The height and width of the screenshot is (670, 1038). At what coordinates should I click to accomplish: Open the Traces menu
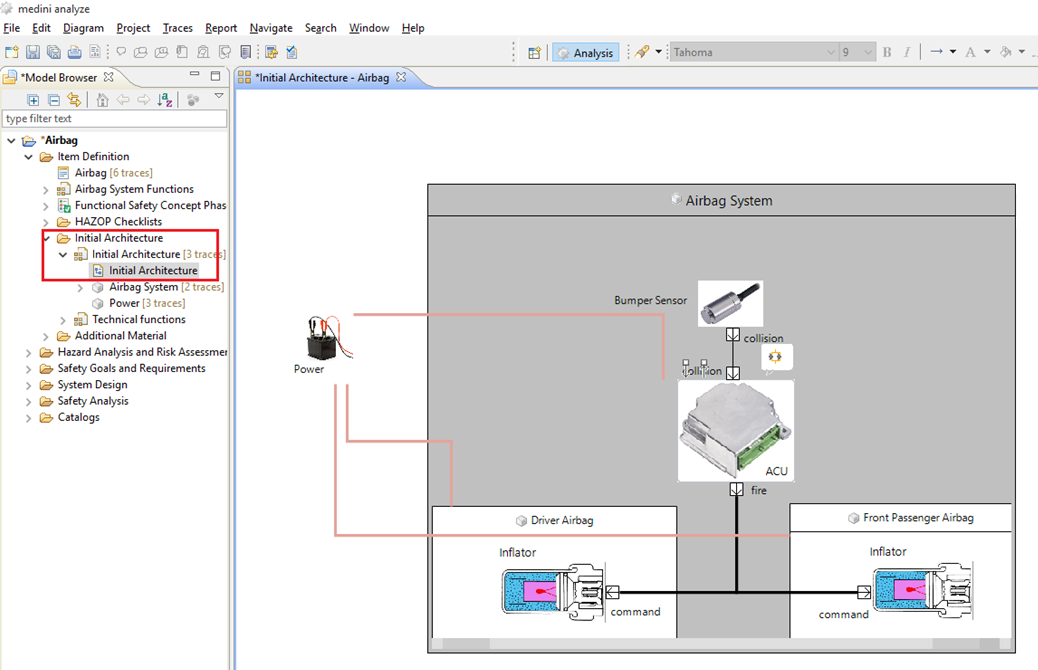(x=177, y=28)
